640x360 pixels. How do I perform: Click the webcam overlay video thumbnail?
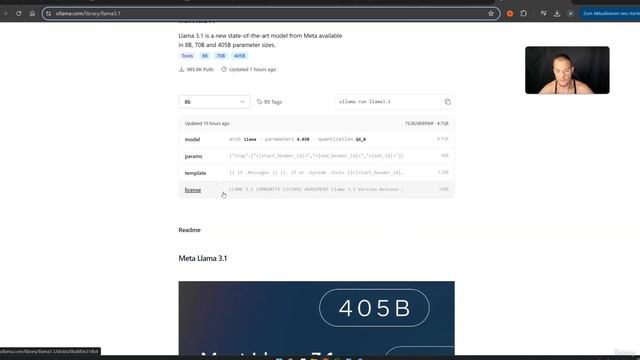567,70
